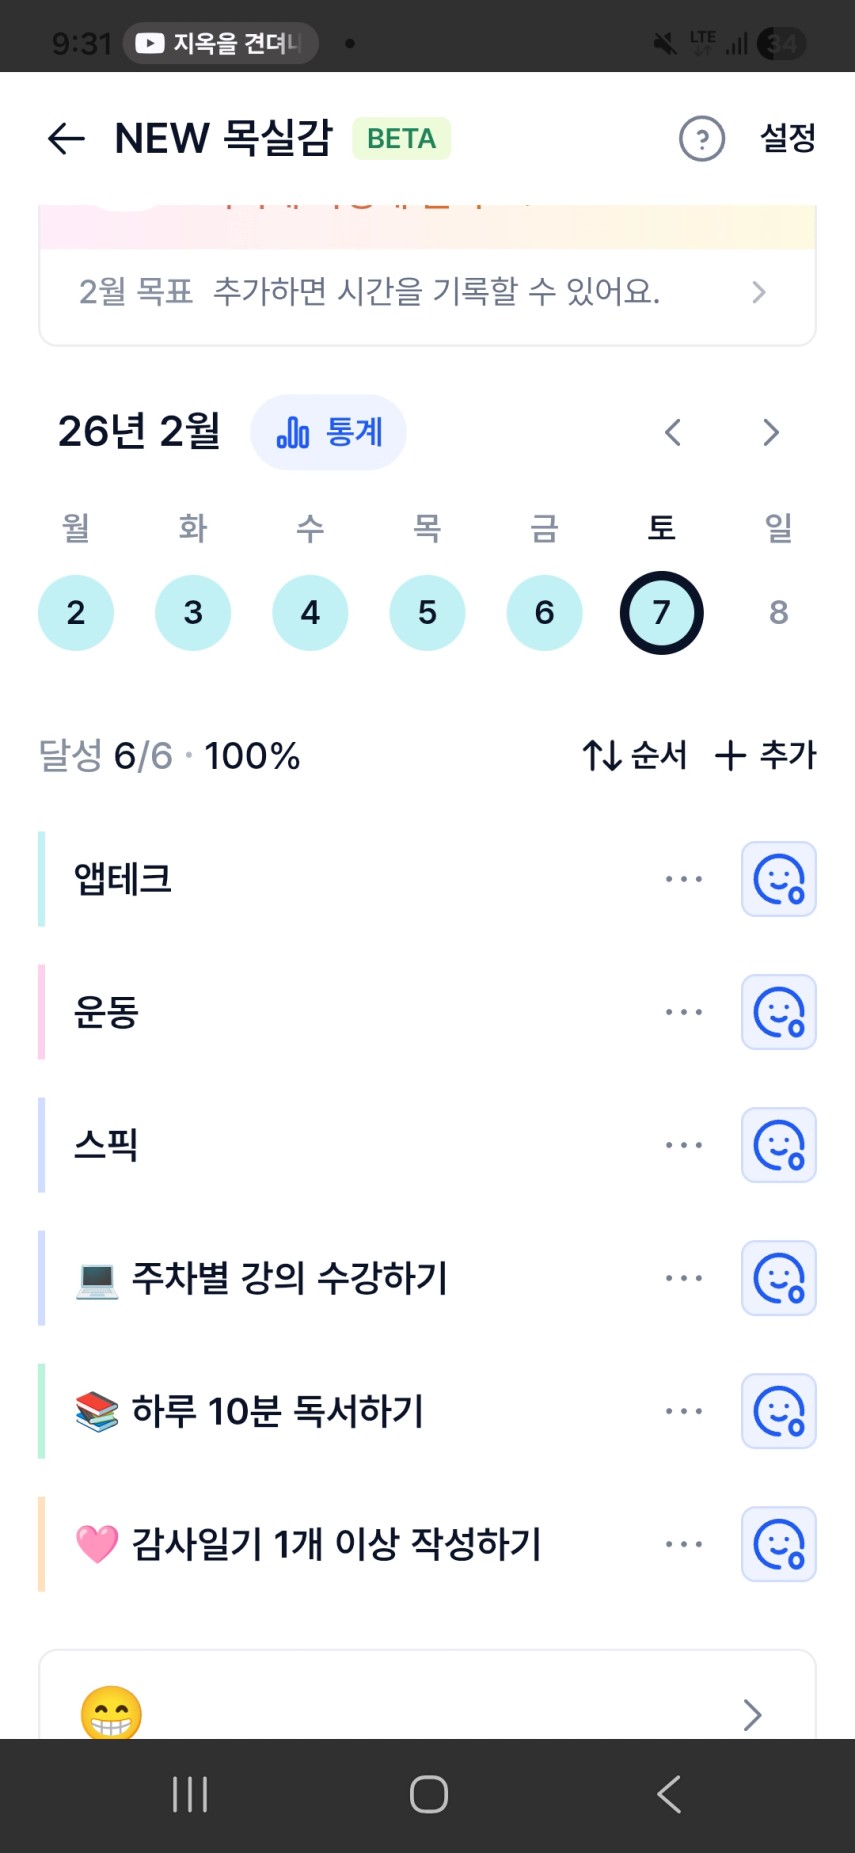Screen dimensions: 855x1853
Task: Tap the back arrow next to NEW 목실감
Action: 66,139
